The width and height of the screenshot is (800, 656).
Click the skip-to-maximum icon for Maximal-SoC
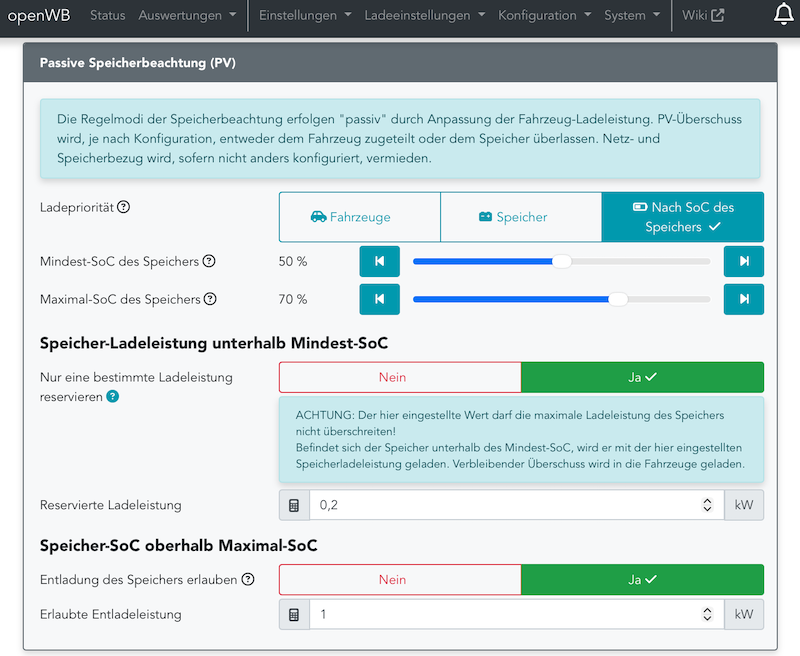pyautogui.click(x=744, y=299)
